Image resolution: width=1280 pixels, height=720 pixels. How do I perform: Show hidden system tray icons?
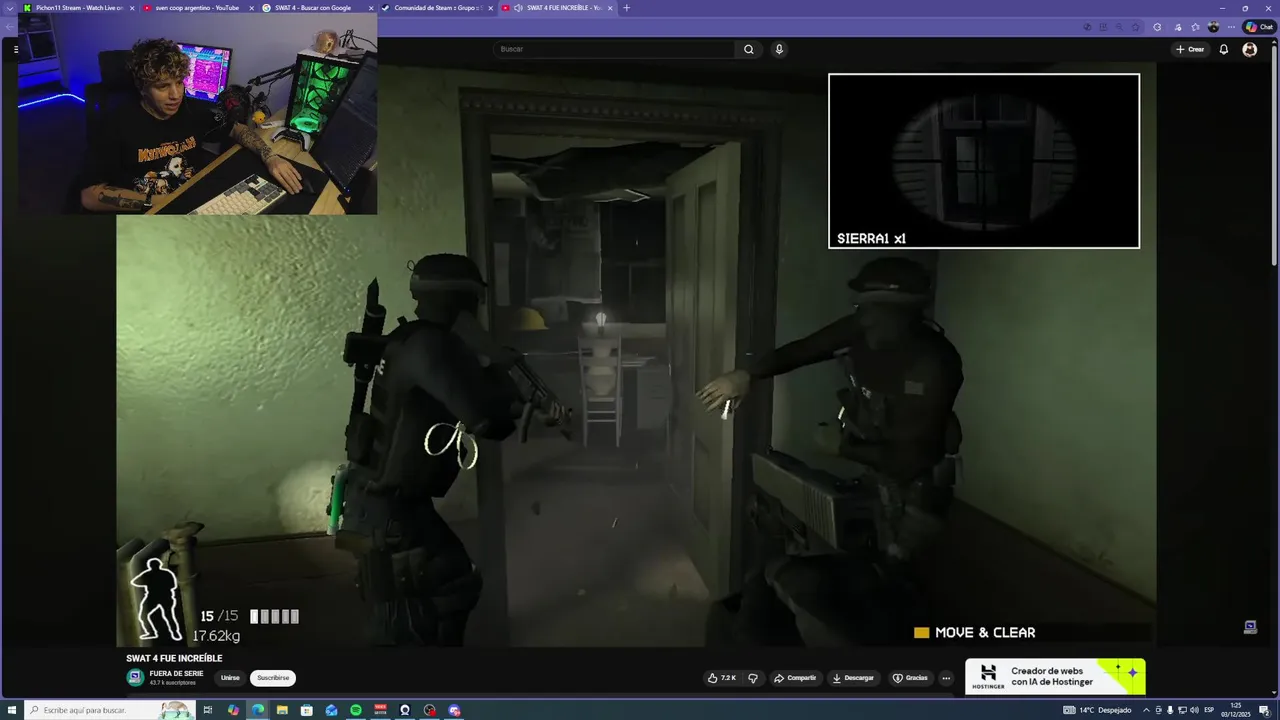1147,710
